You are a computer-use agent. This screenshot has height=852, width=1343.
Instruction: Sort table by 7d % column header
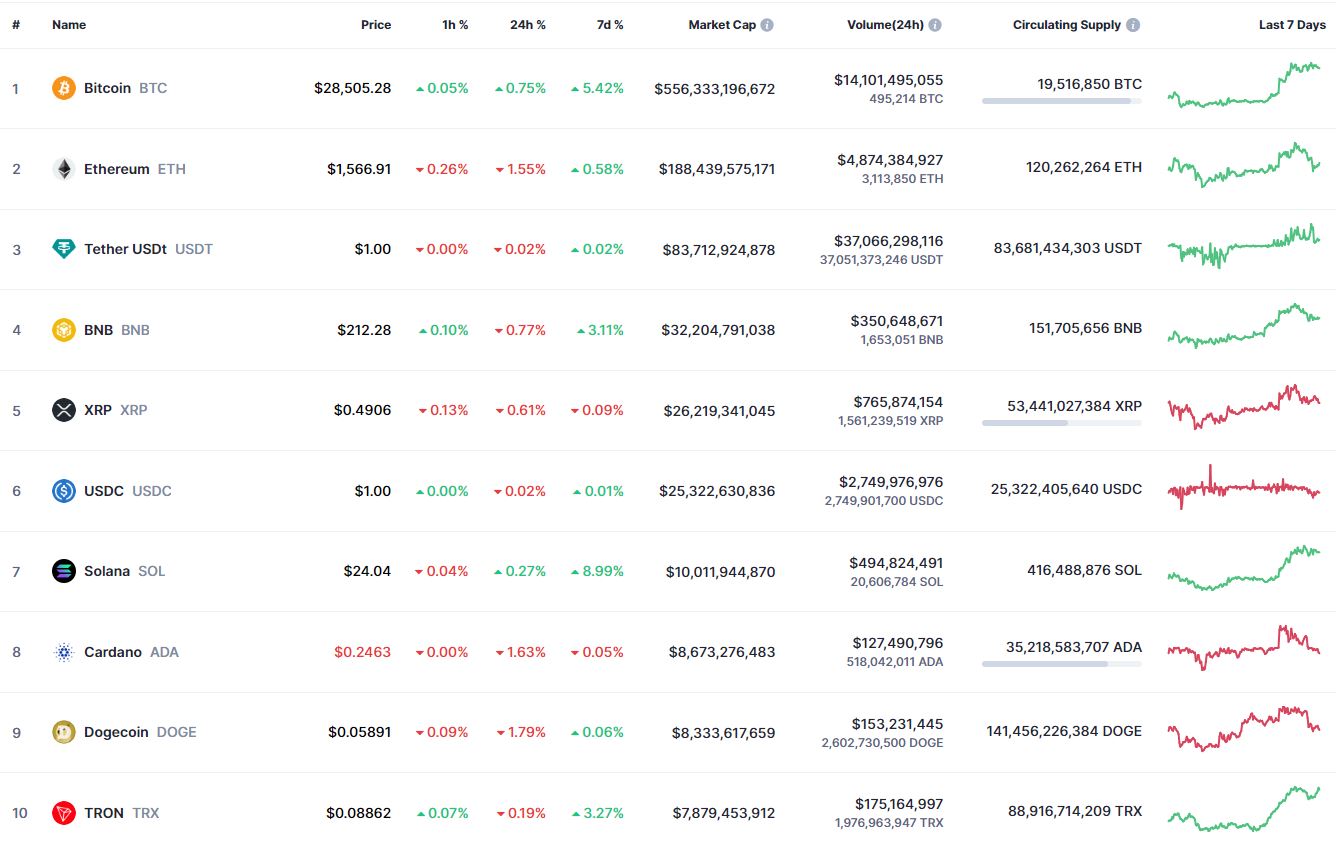click(x=610, y=25)
